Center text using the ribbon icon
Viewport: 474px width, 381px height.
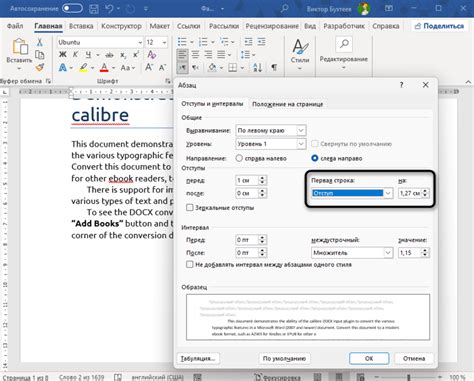point(195,55)
